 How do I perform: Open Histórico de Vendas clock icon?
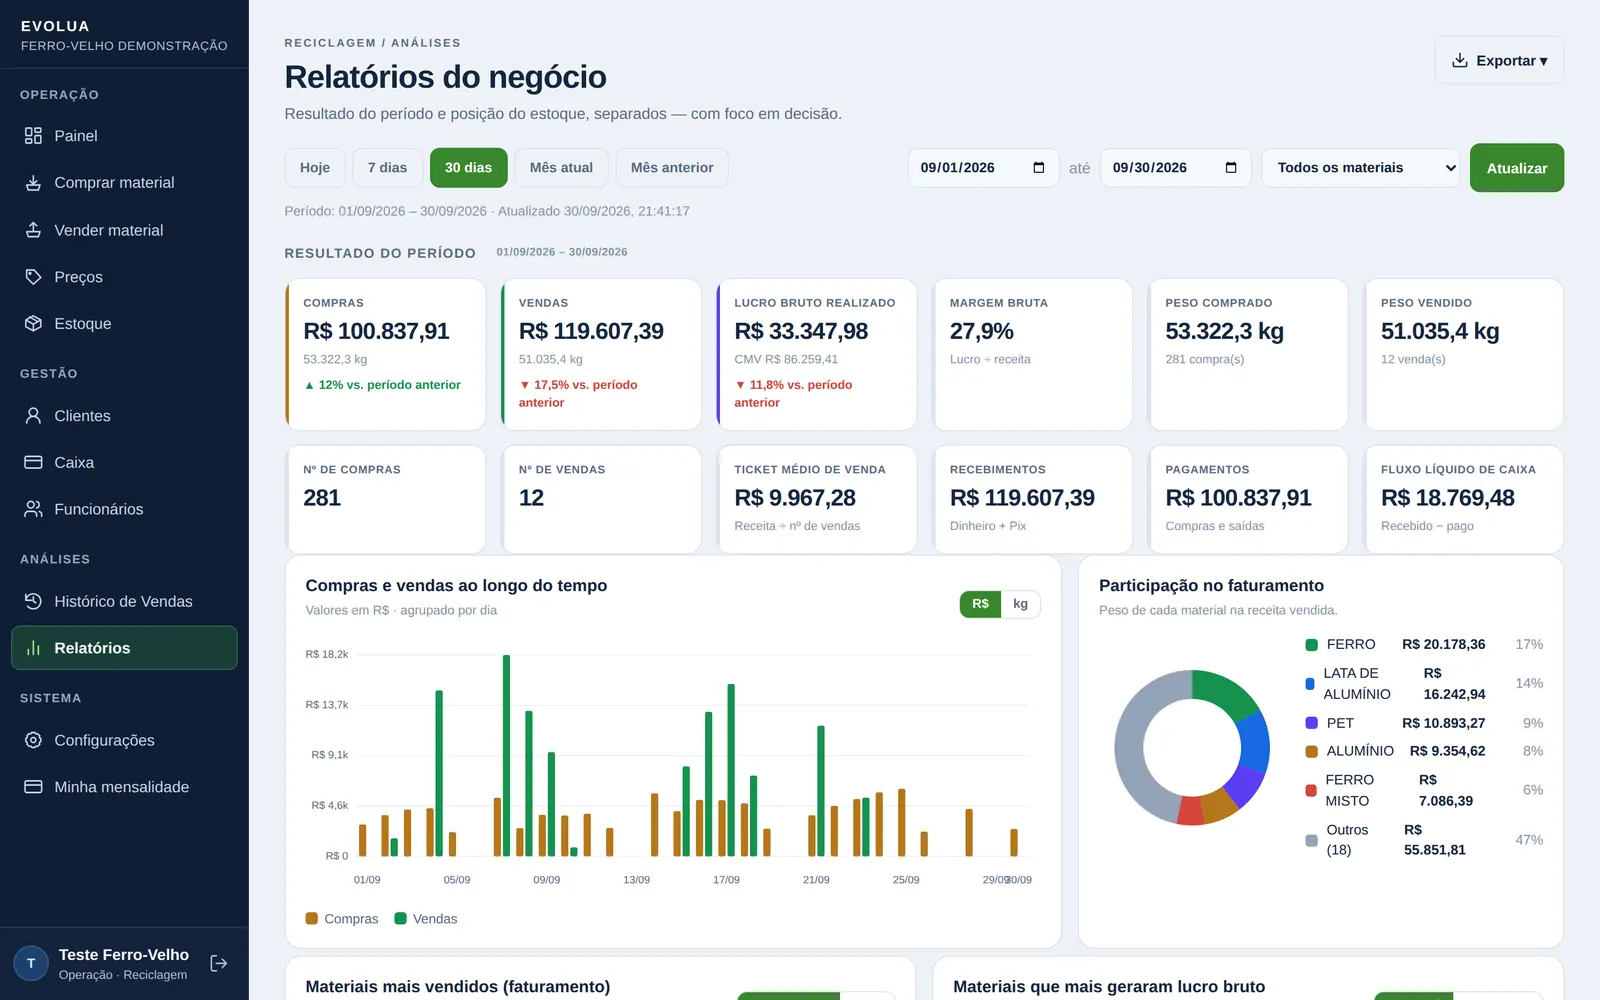click(33, 601)
